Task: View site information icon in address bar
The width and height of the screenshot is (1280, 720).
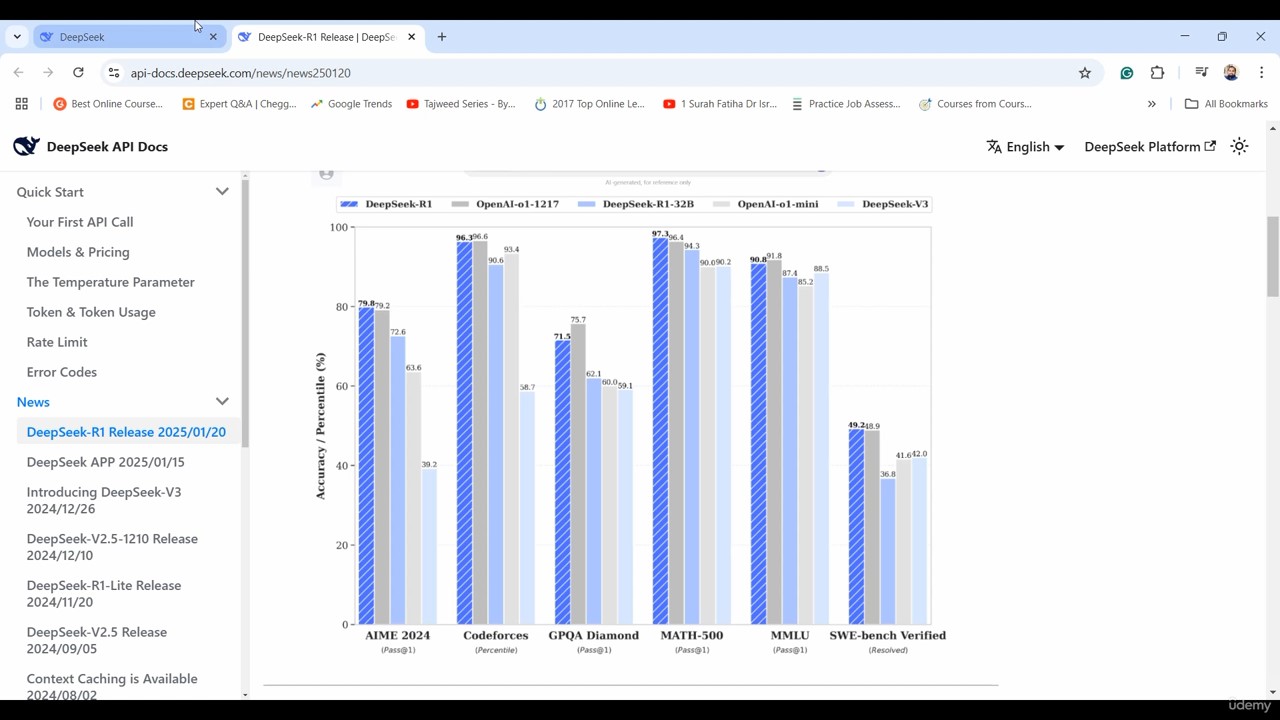Action: tap(114, 73)
